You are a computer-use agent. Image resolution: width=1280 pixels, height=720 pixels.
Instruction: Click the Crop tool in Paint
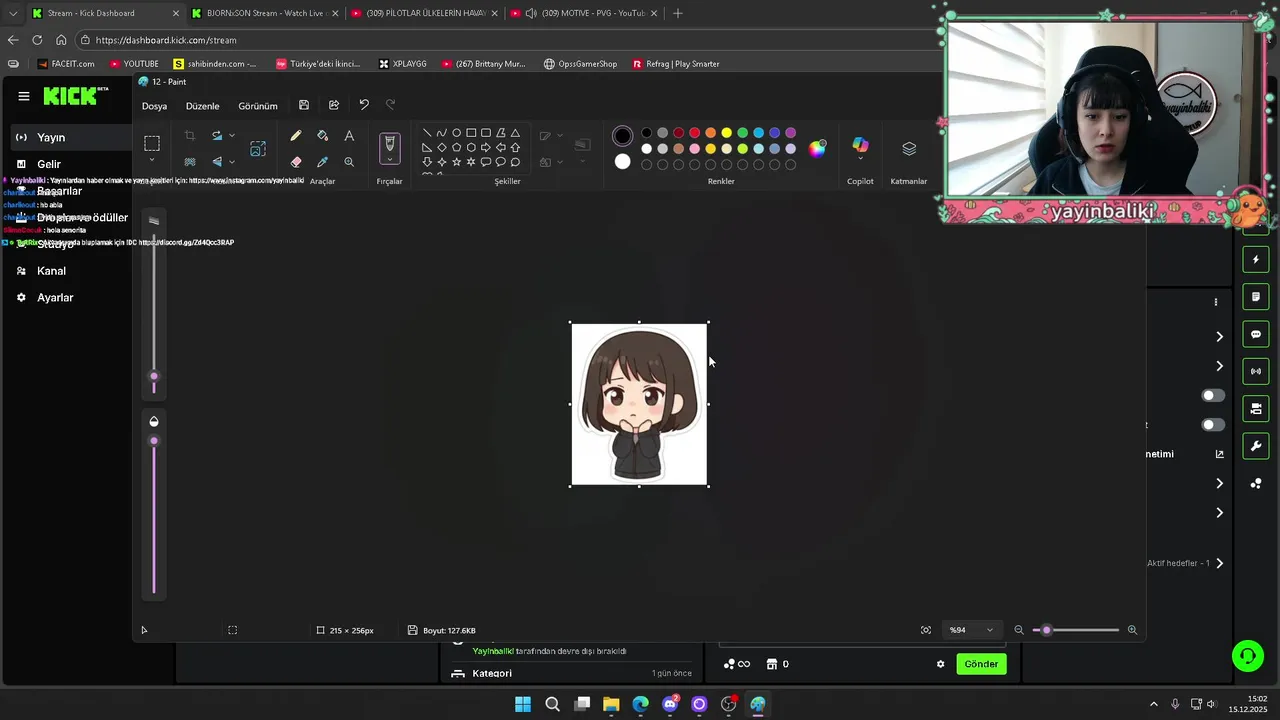coord(189,136)
